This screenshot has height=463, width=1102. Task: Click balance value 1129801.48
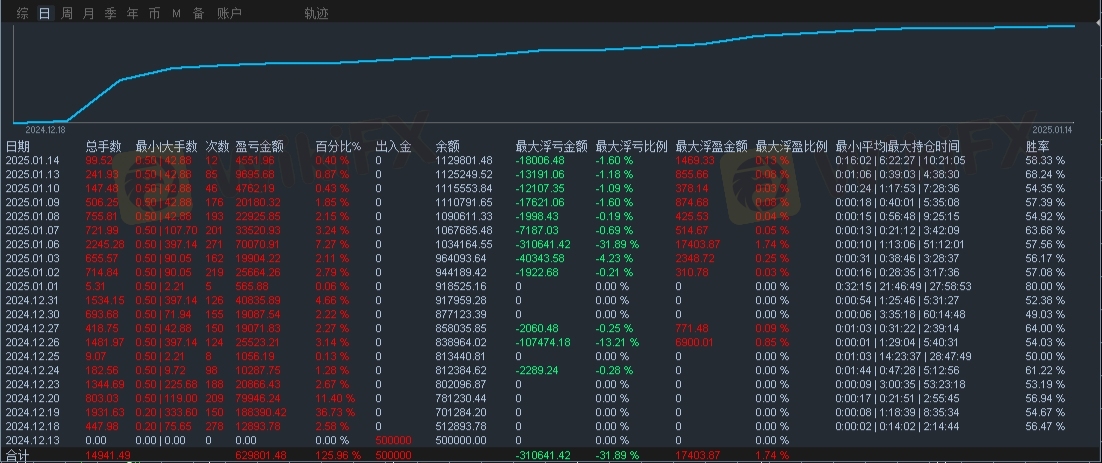(x=465, y=161)
